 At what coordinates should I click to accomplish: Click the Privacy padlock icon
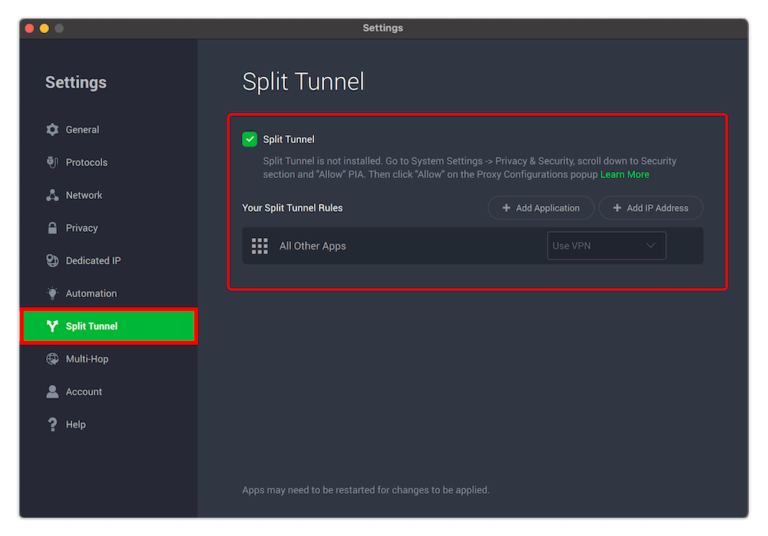click(52, 228)
